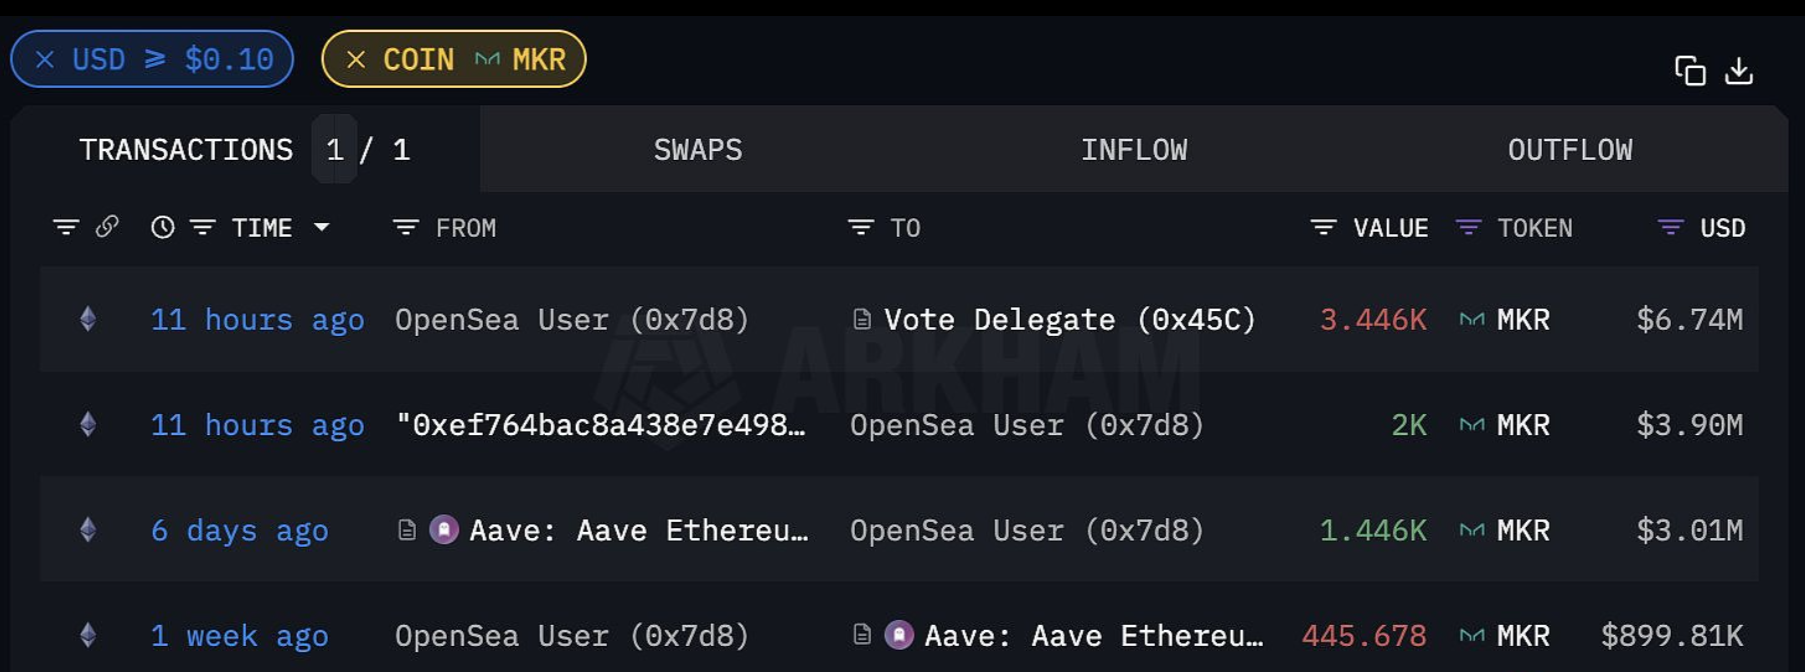Open the 0xef764bac8a438e7e498 address link
1805x672 pixels.
[601, 425]
